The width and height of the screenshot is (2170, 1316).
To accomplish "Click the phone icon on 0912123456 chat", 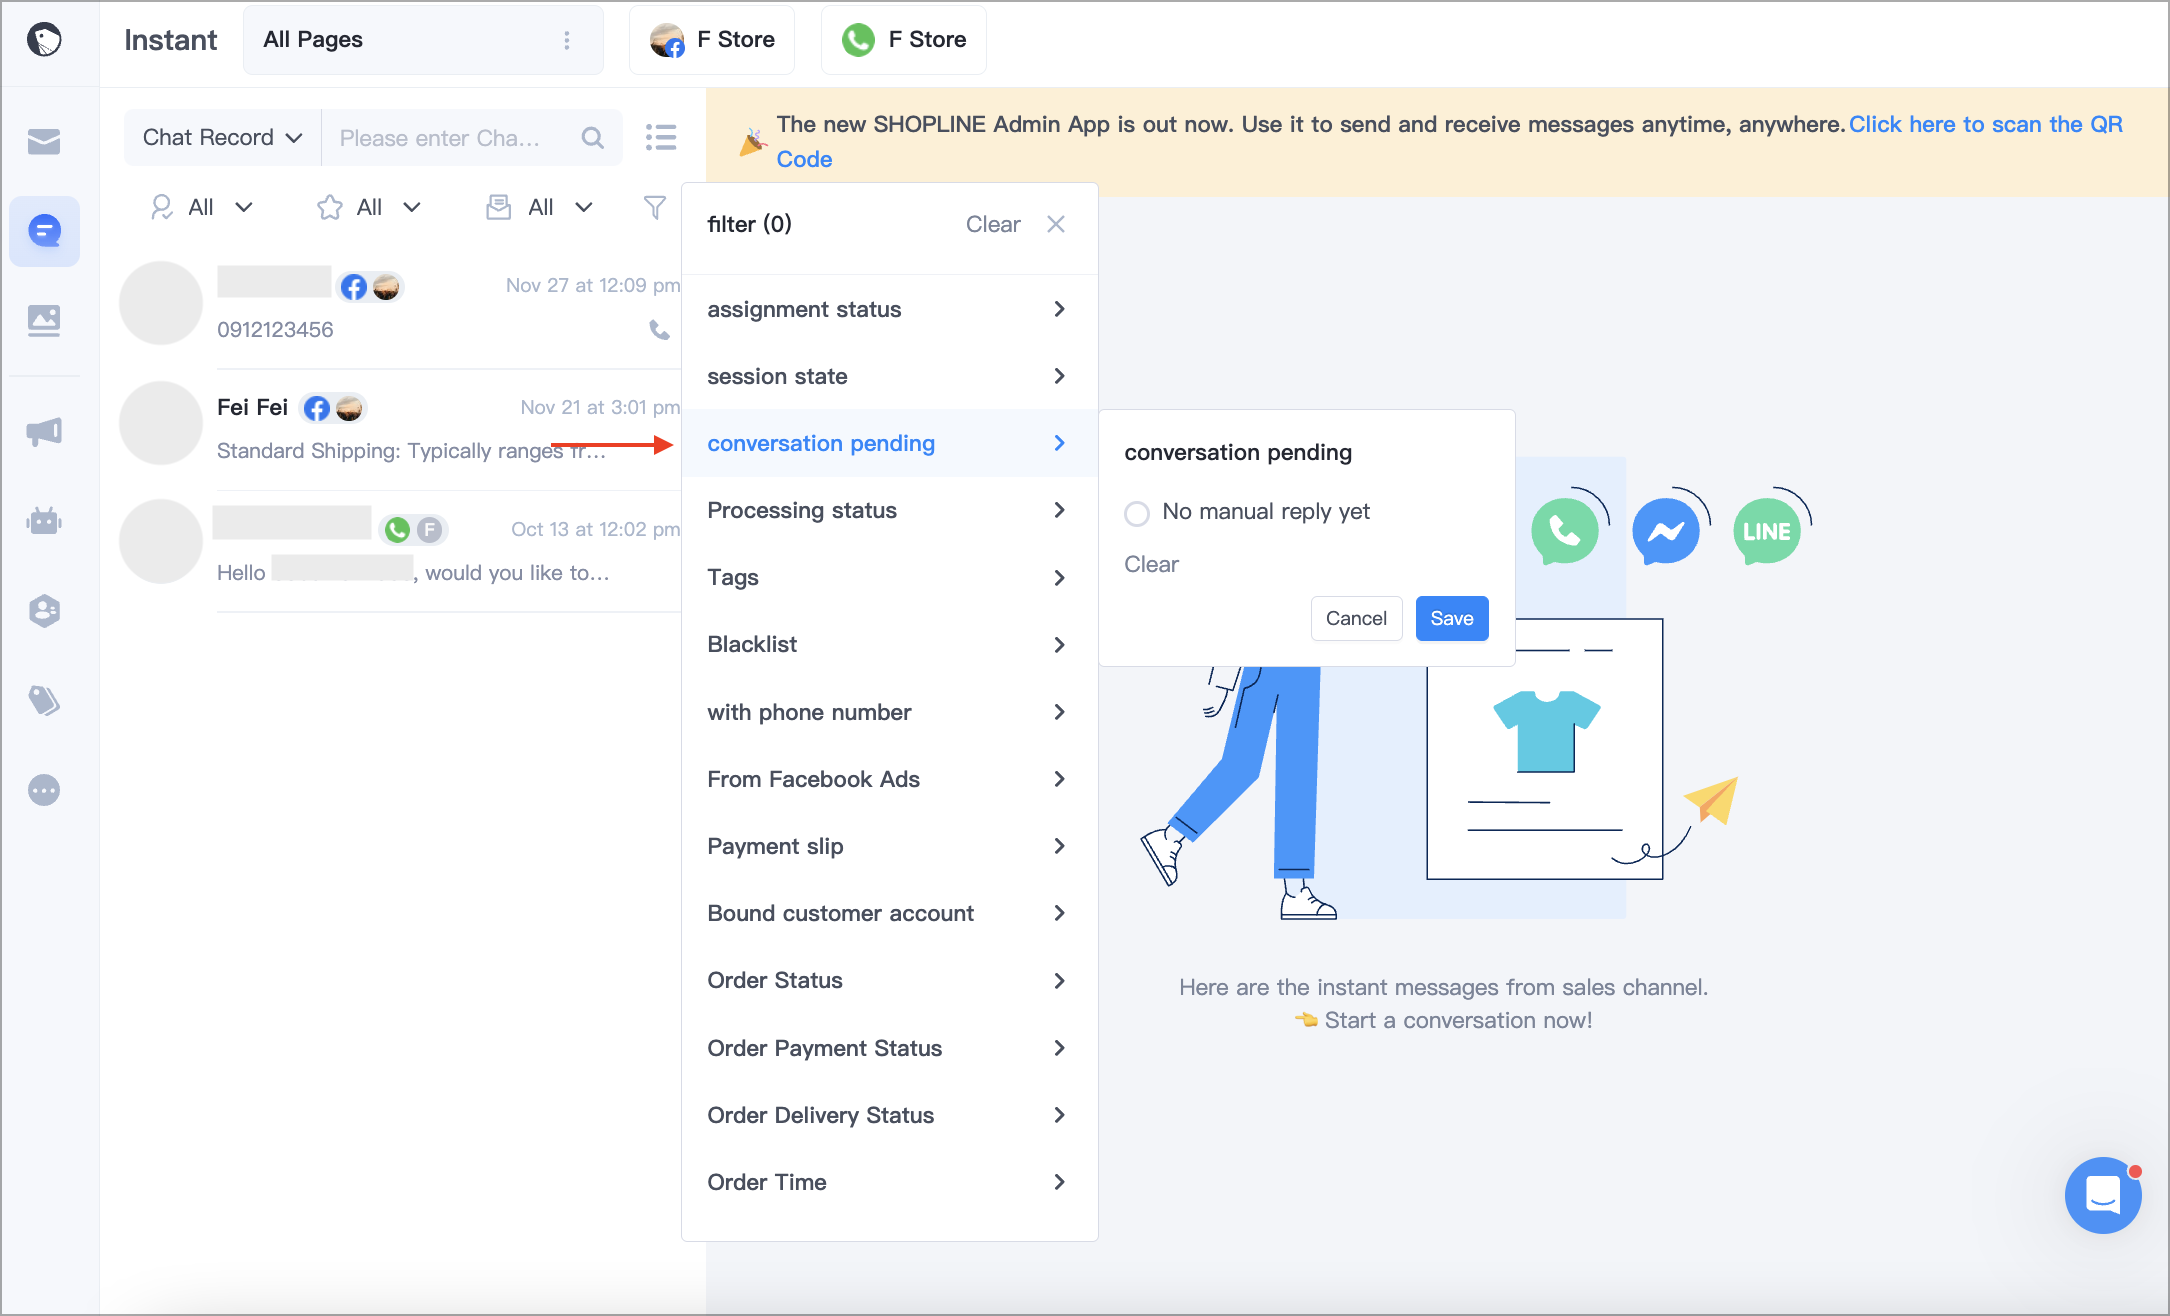I will pos(659,329).
